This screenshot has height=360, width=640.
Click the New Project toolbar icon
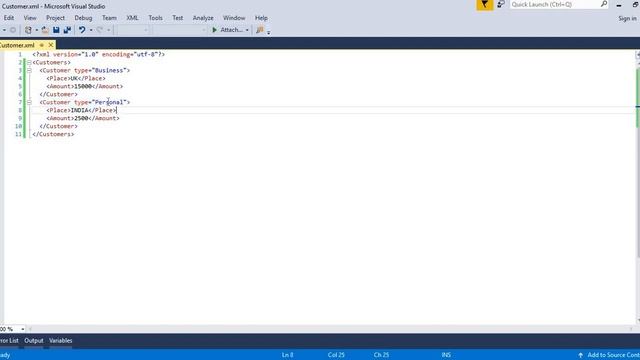pyautogui.click(x=28, y=30)
